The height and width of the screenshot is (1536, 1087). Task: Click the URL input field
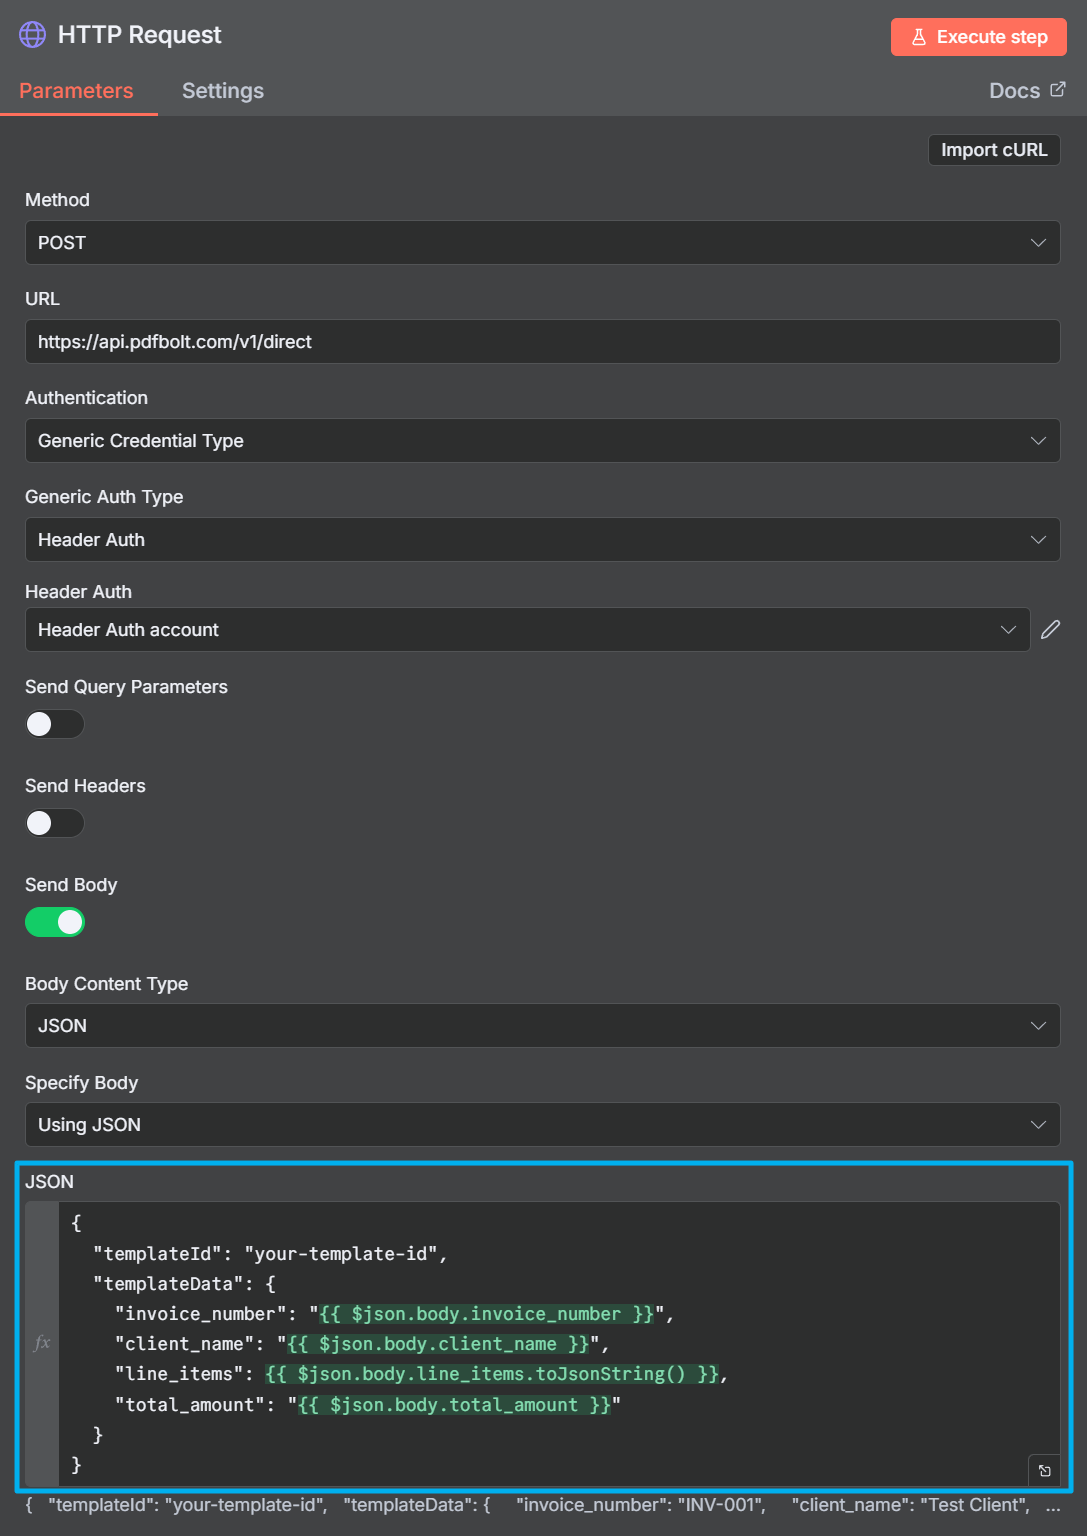click(542, 341)
